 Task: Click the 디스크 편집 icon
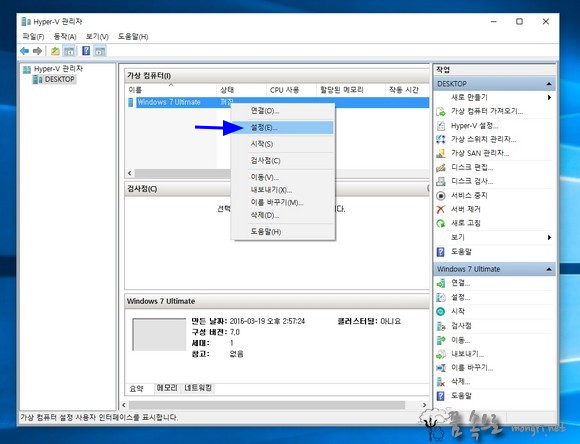(x=441, y=168)
